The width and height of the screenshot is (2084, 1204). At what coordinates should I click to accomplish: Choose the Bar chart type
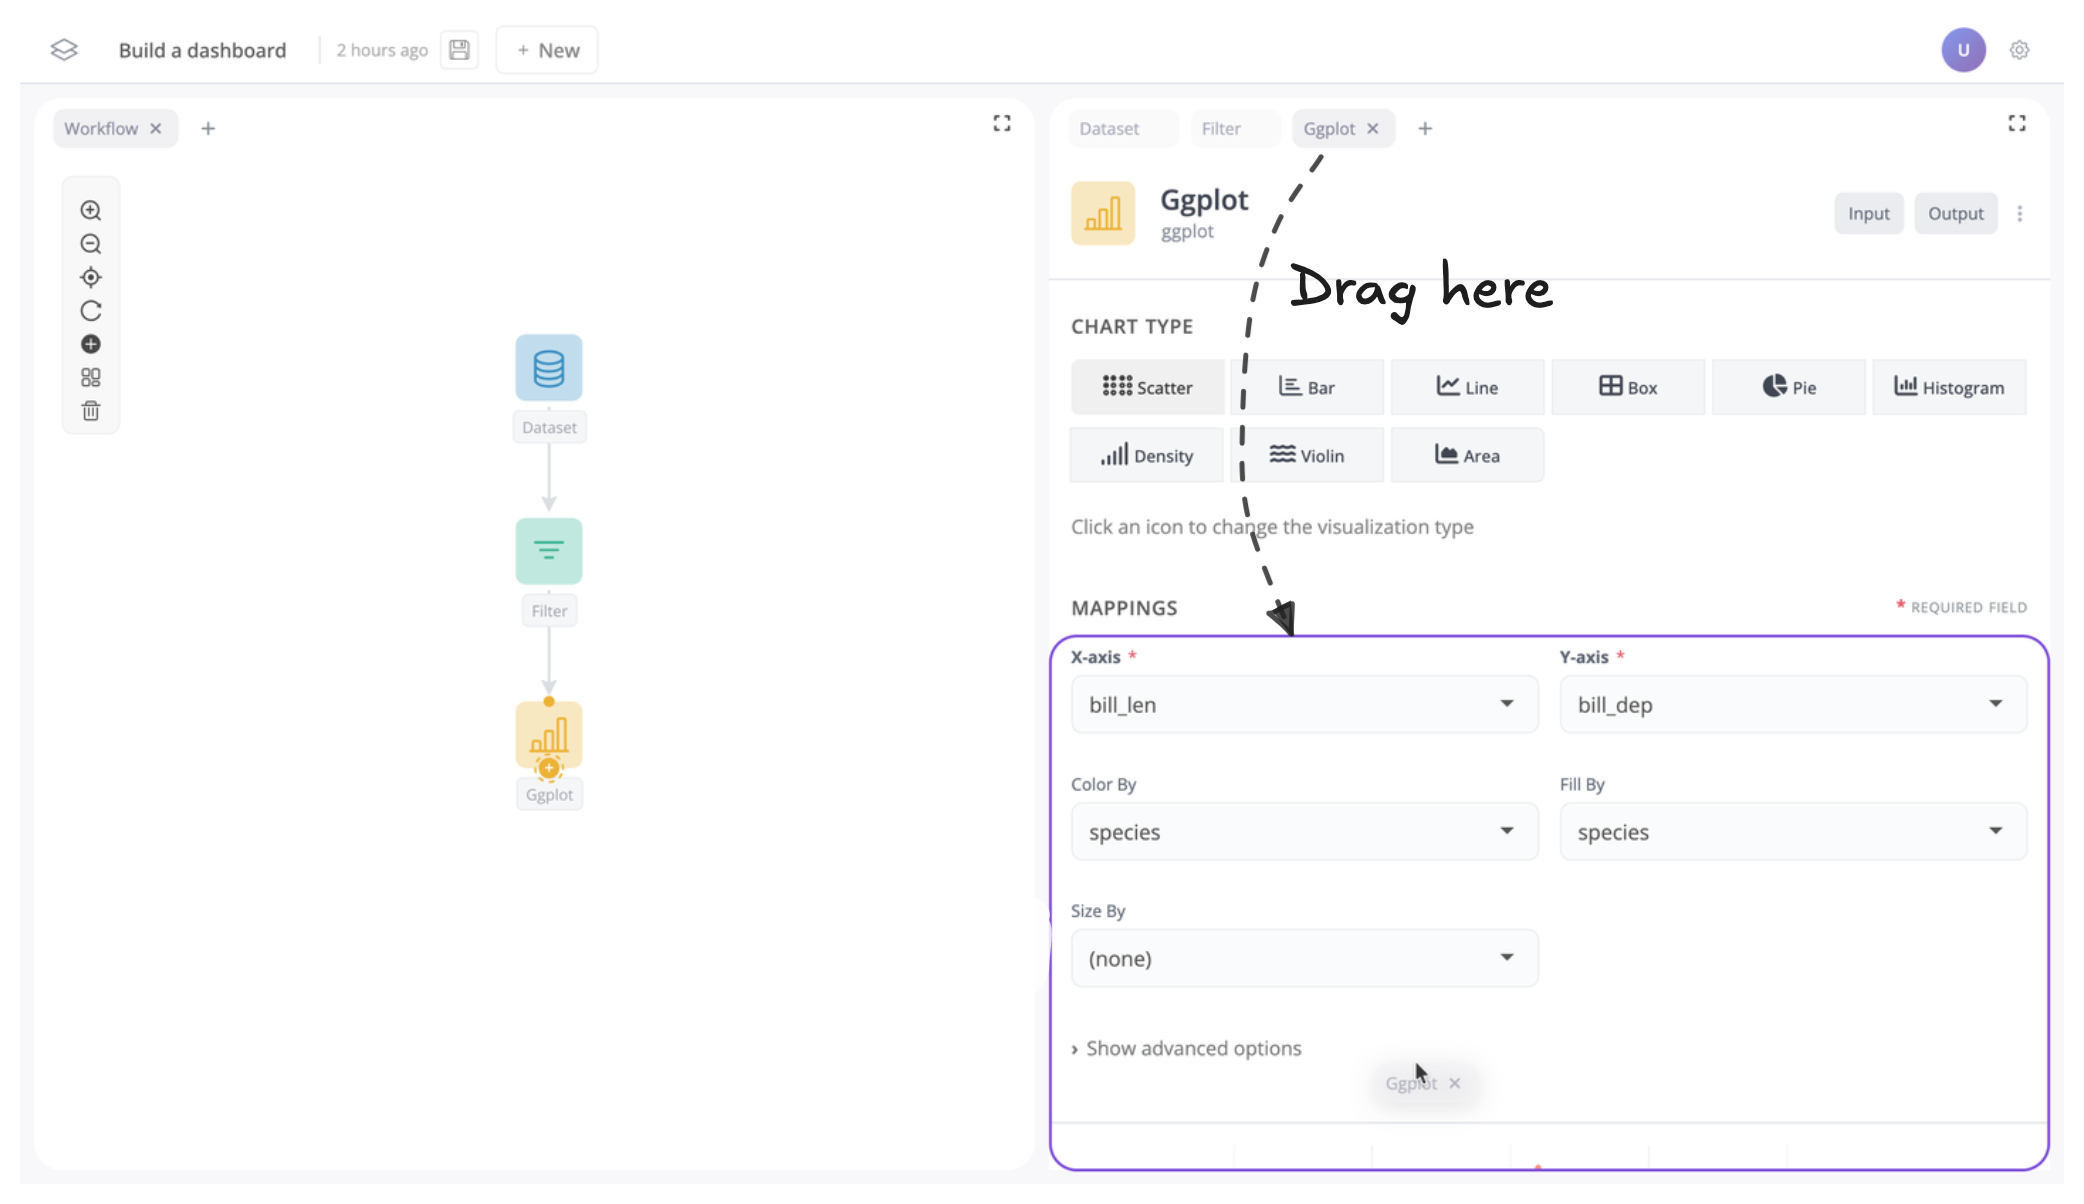pos(1306,387)
